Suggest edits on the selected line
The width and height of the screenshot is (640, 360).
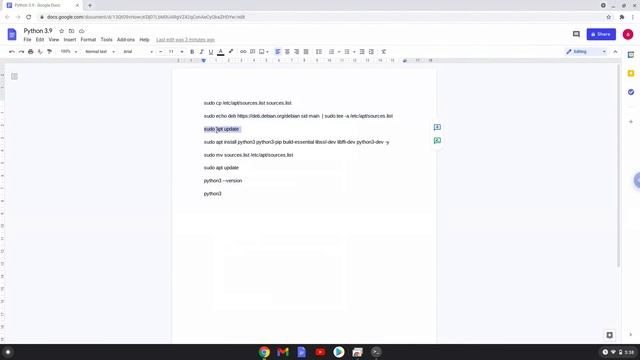tap(437, 141)
